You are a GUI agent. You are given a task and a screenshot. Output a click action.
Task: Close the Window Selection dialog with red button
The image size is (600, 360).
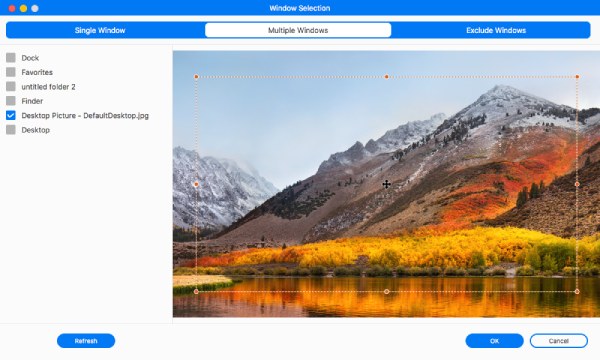point(12,8)
